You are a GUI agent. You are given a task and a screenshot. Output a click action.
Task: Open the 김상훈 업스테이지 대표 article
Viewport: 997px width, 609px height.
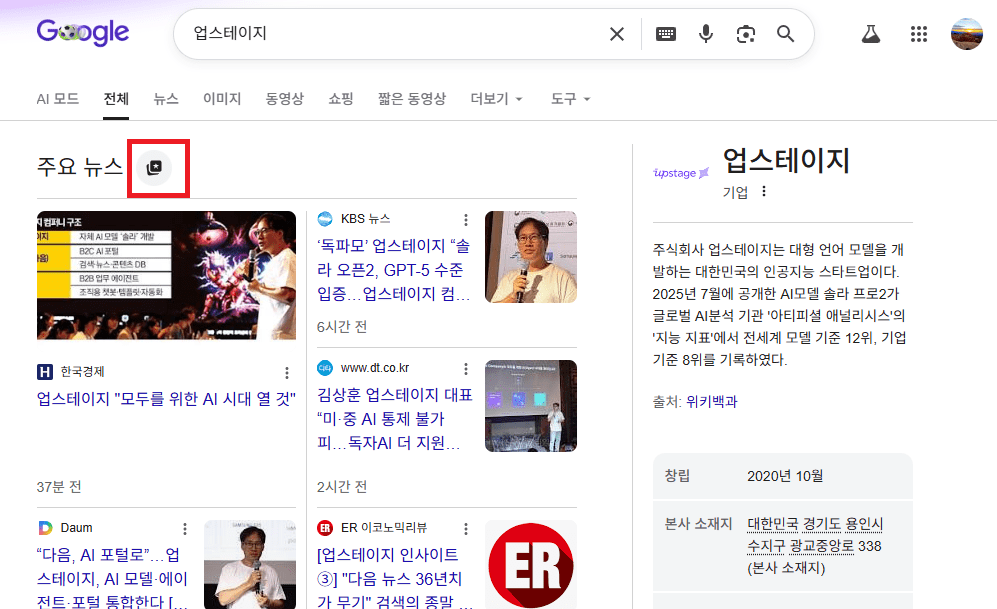[x=394, y=419]
